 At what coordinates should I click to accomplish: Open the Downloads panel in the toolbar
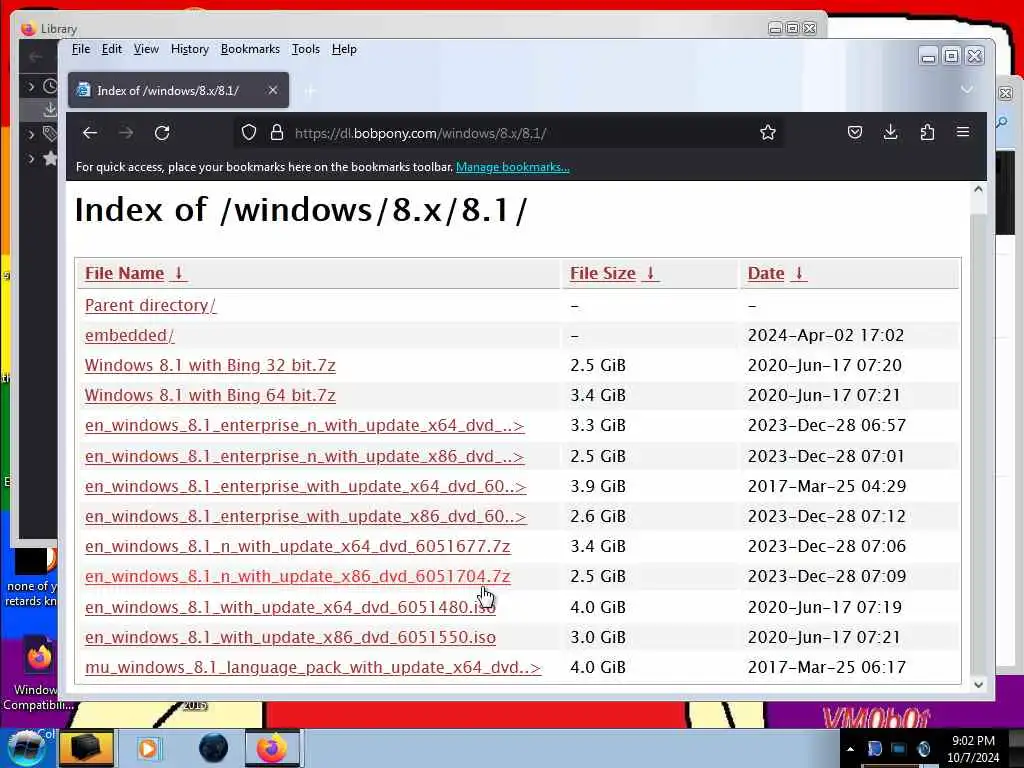tap(890, 133)
